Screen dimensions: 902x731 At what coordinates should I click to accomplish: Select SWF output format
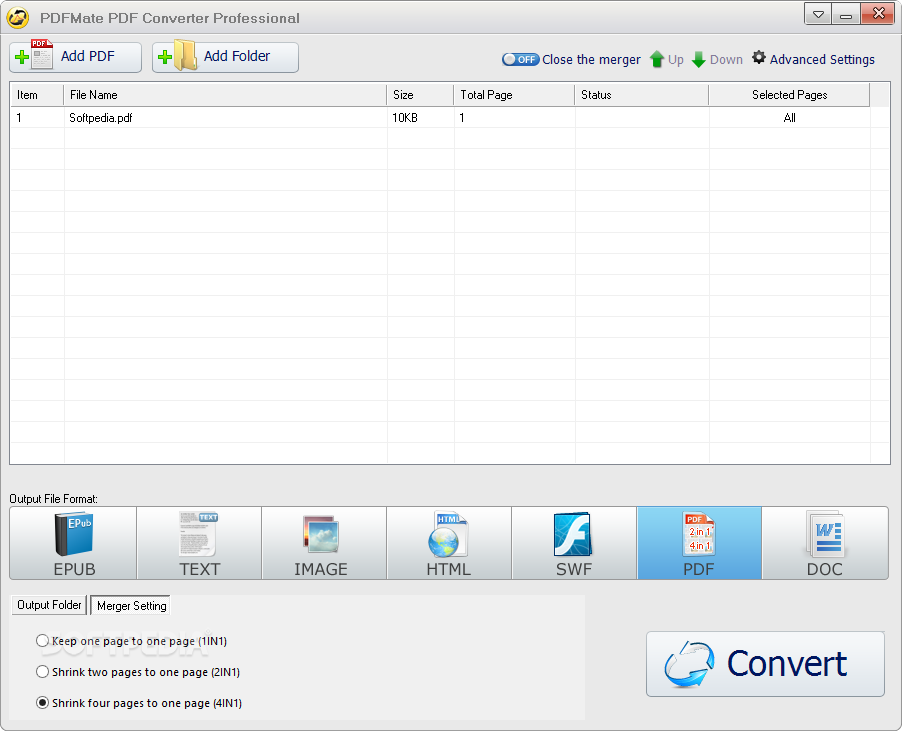(574, 543)
